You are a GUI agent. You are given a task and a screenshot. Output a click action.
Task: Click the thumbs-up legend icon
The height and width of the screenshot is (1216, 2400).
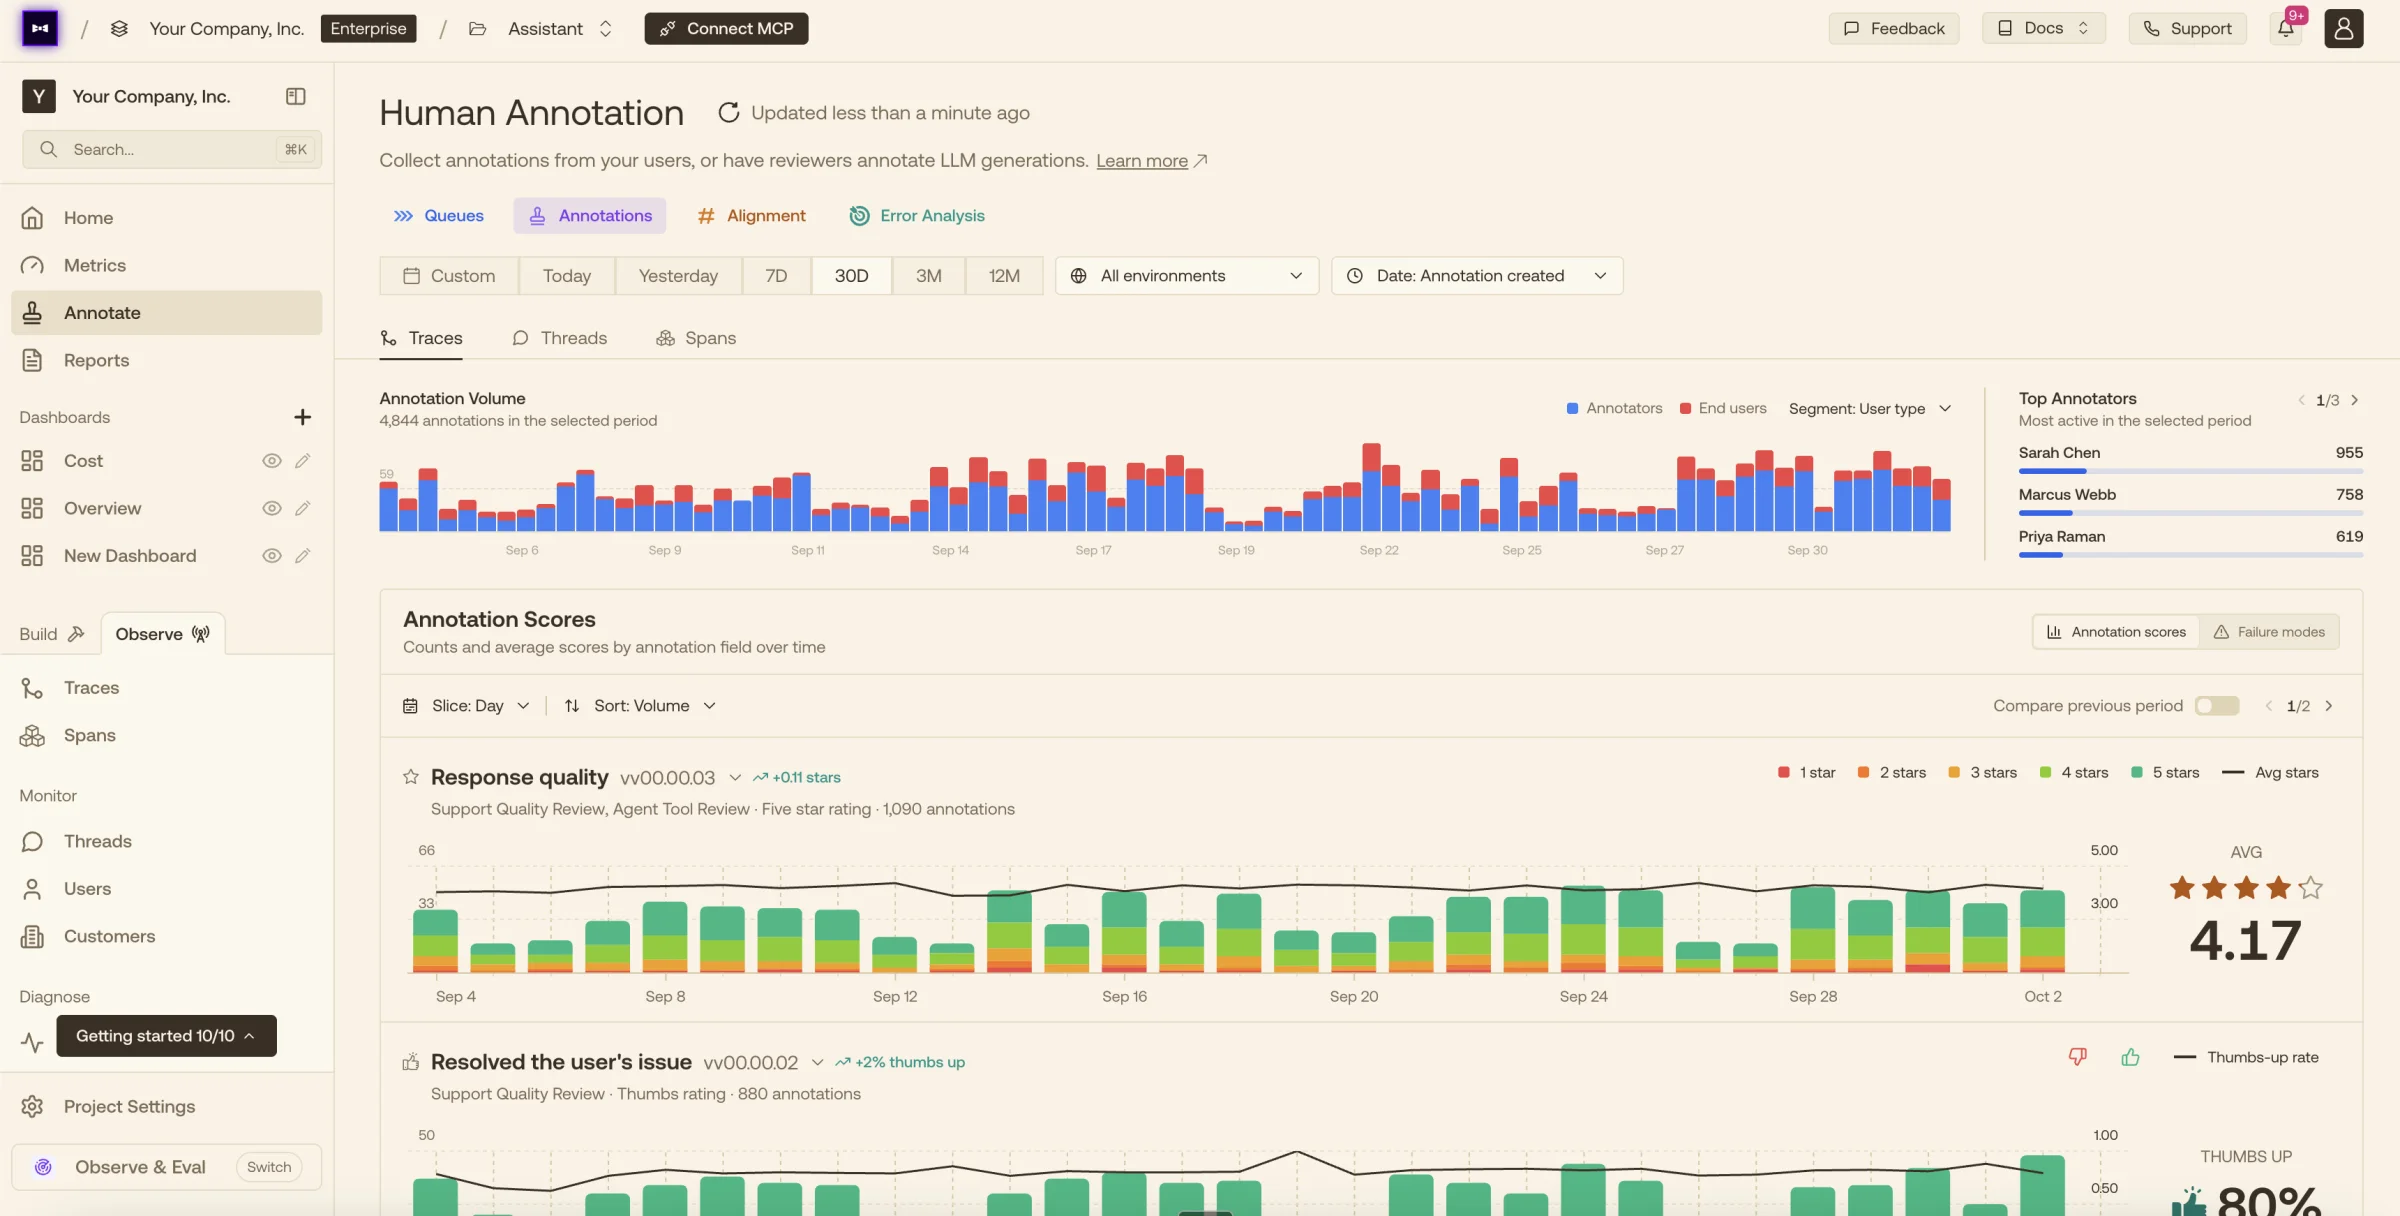tap(2130, 1057)
